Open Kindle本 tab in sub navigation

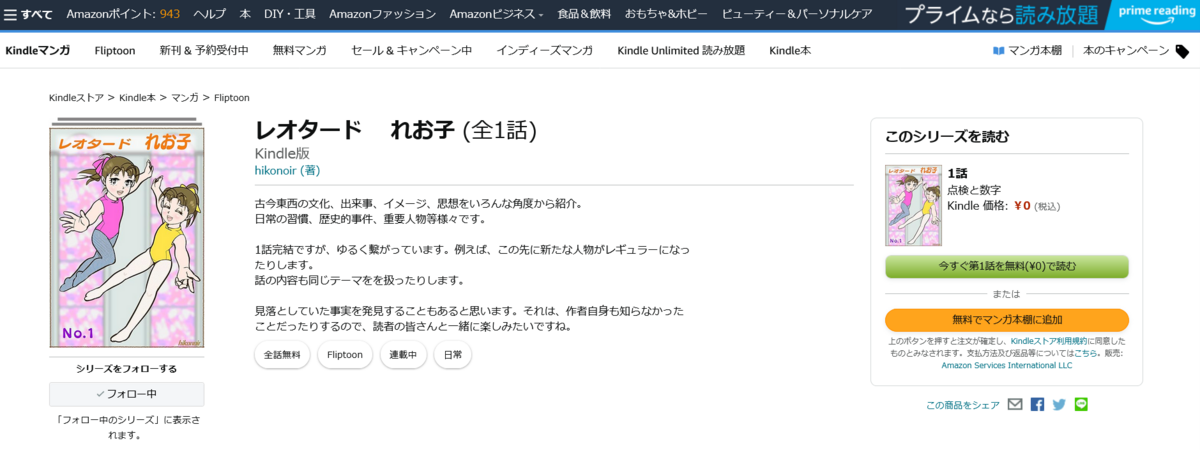click(790, 50)
